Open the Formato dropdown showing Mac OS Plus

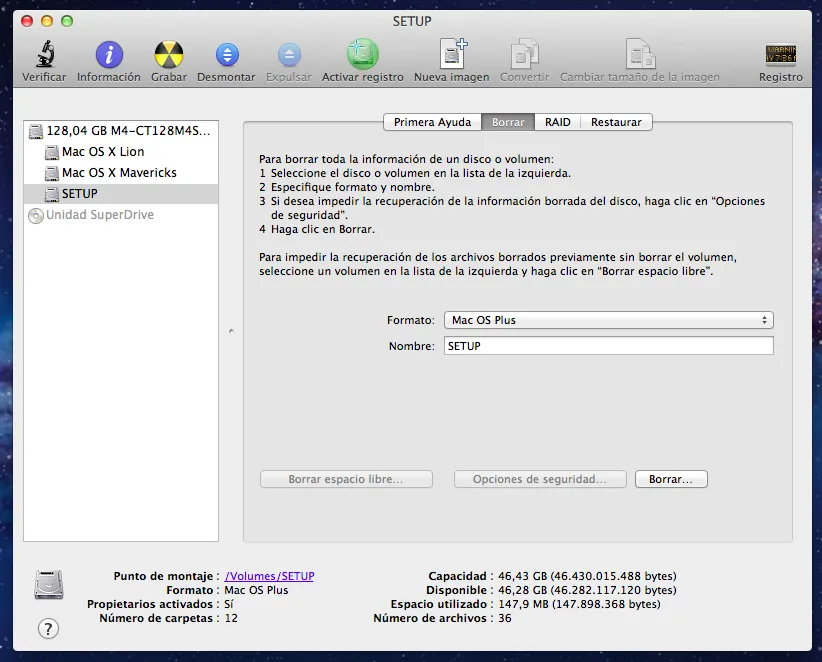609,320
